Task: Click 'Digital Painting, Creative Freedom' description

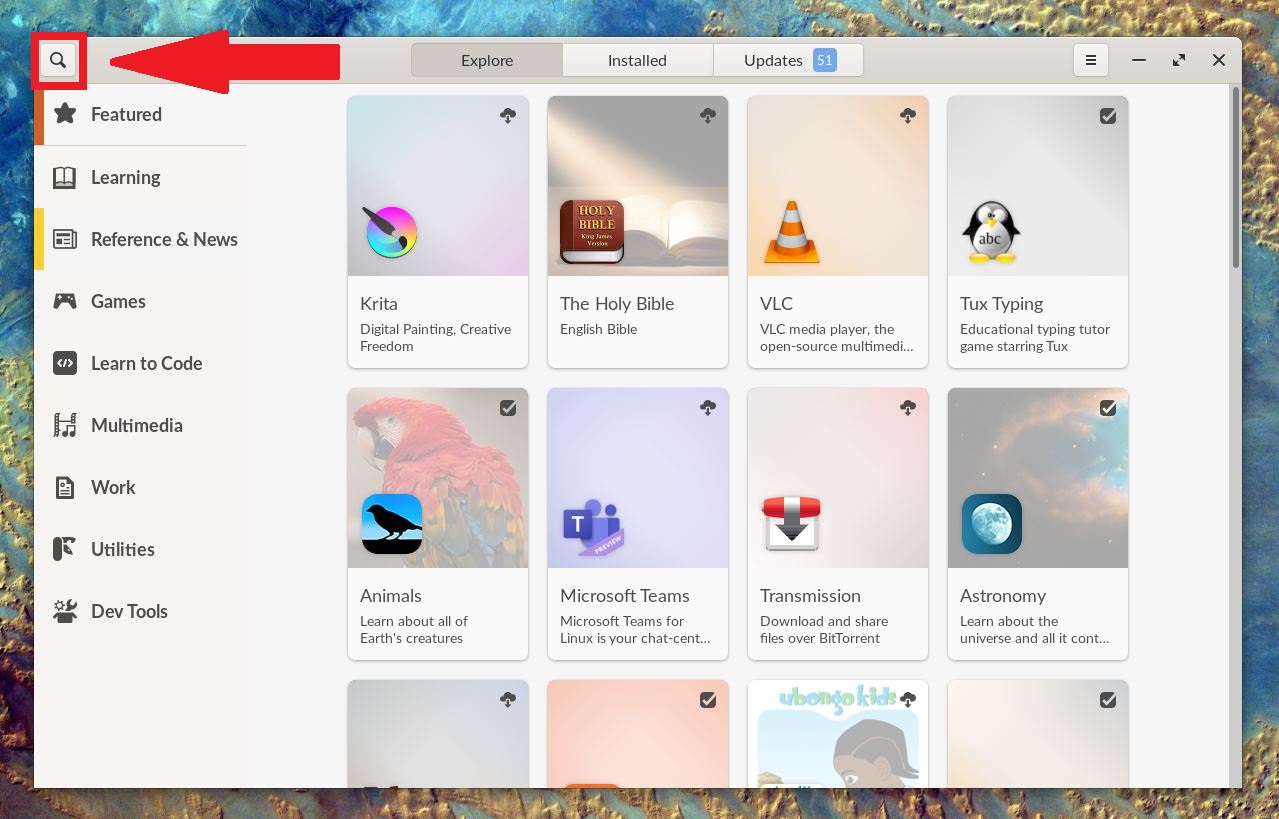Action: (x=435, y=338)
